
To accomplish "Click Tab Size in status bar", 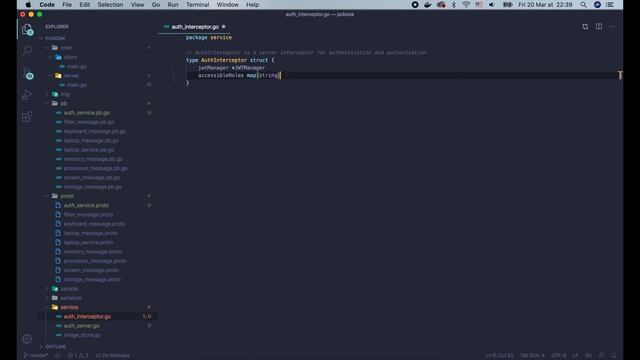I will pos(532,356).
